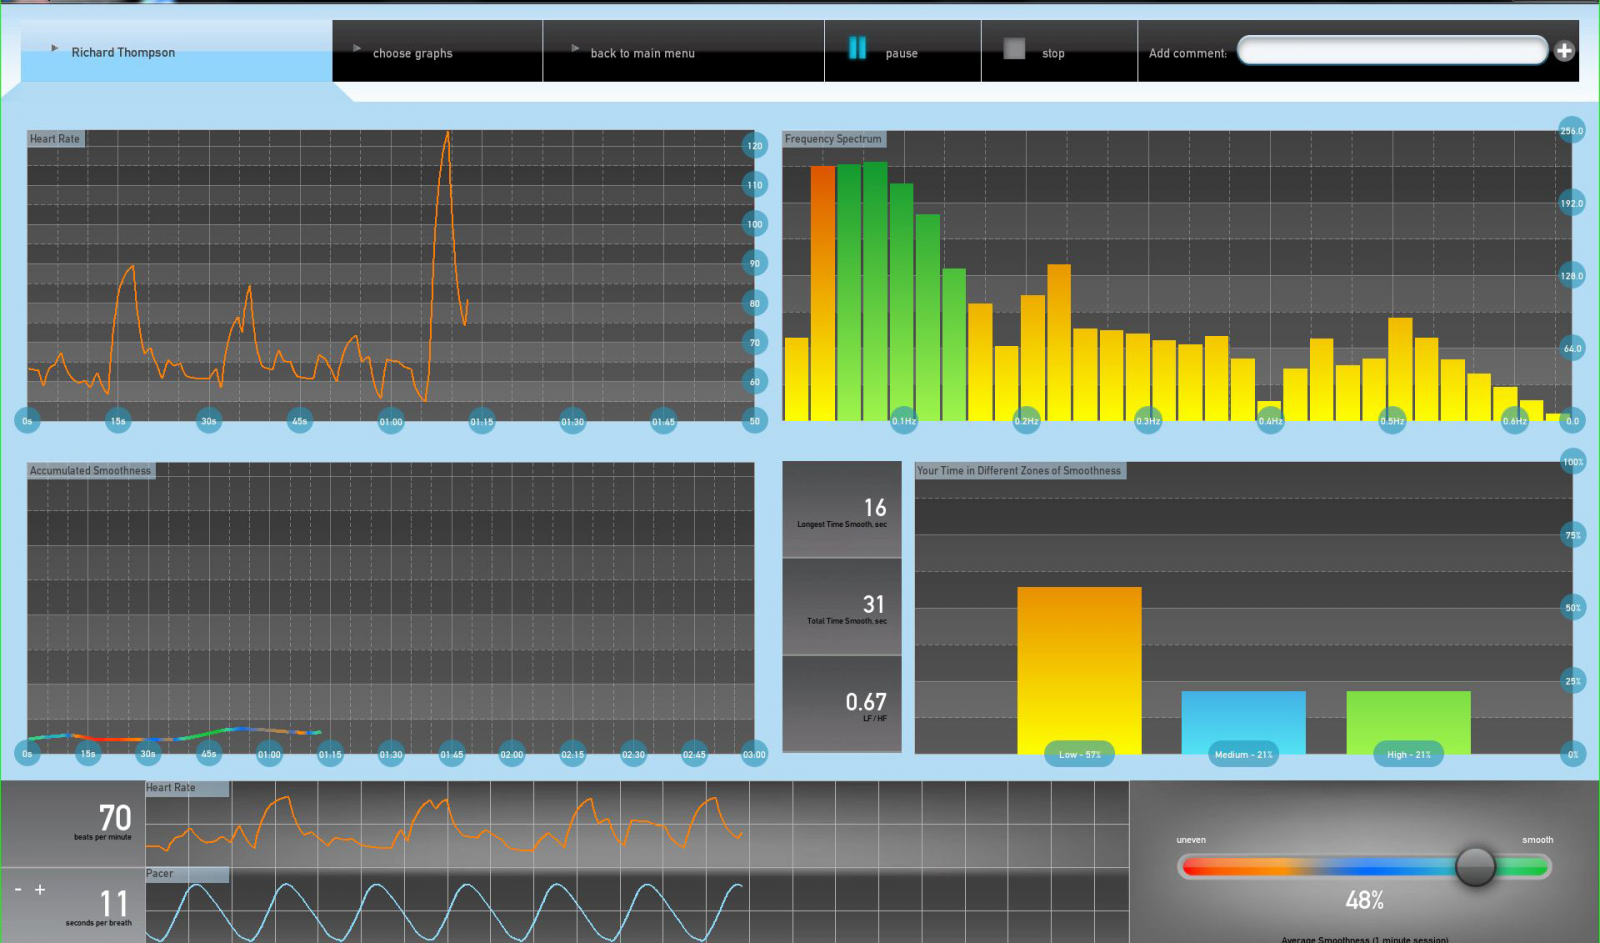Open the Richard Thompson user menu
Viewport: 1600px width, 943px height.
(x=123, y=52)
